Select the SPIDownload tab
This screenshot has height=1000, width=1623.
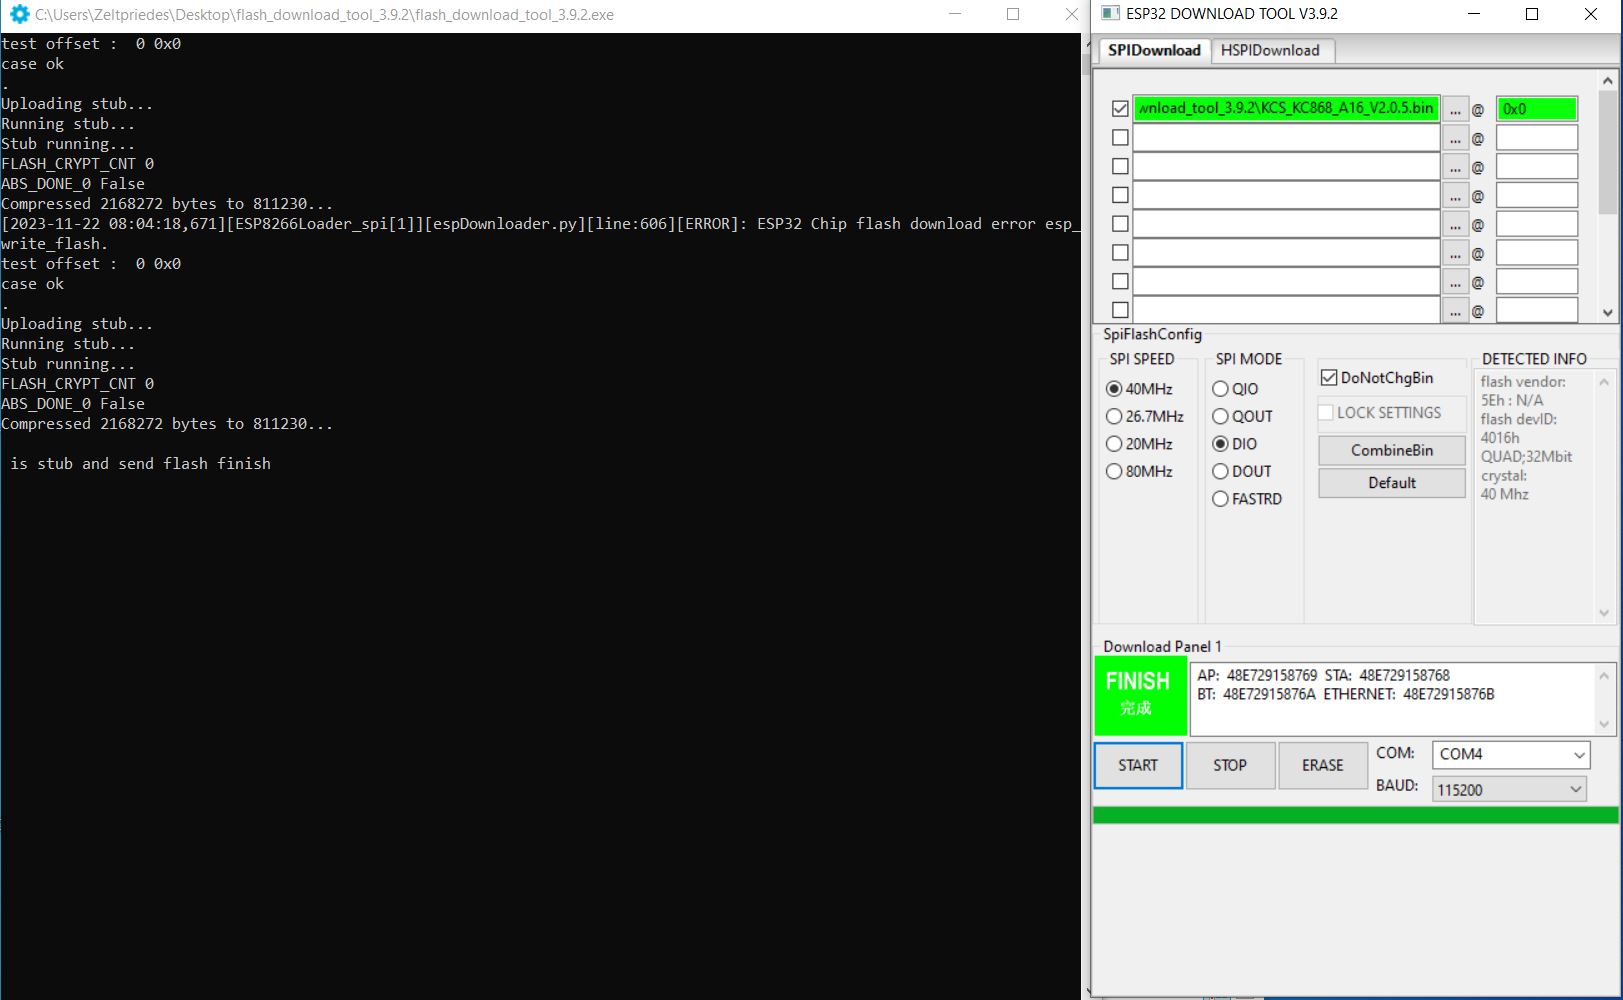(x=1154, y=50)
